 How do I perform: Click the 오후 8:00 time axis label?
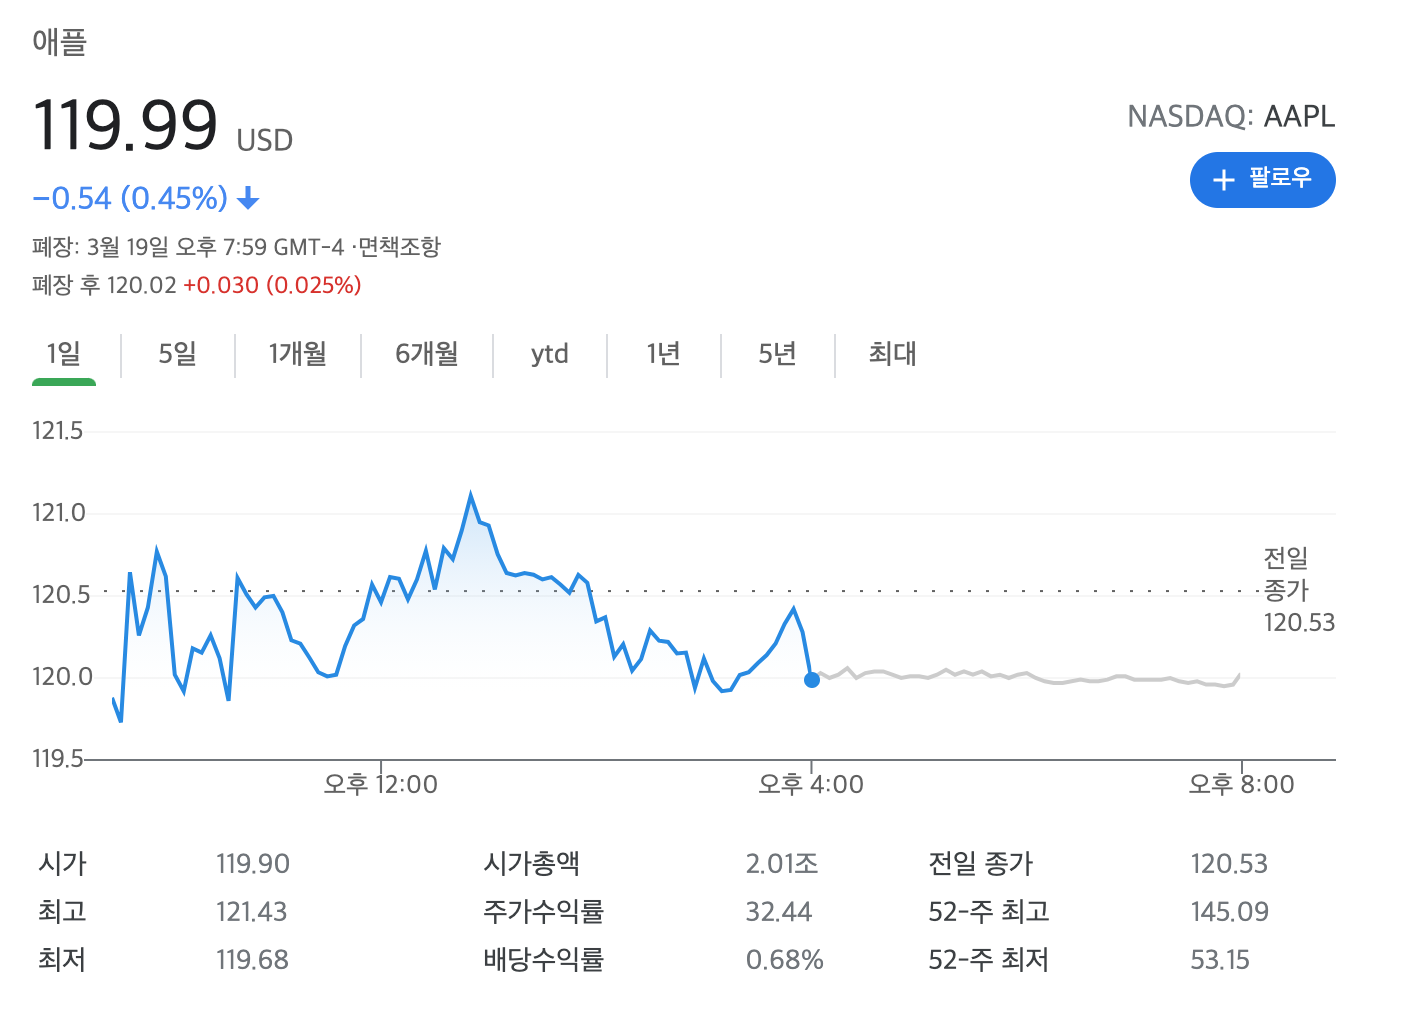point(1241,784)
